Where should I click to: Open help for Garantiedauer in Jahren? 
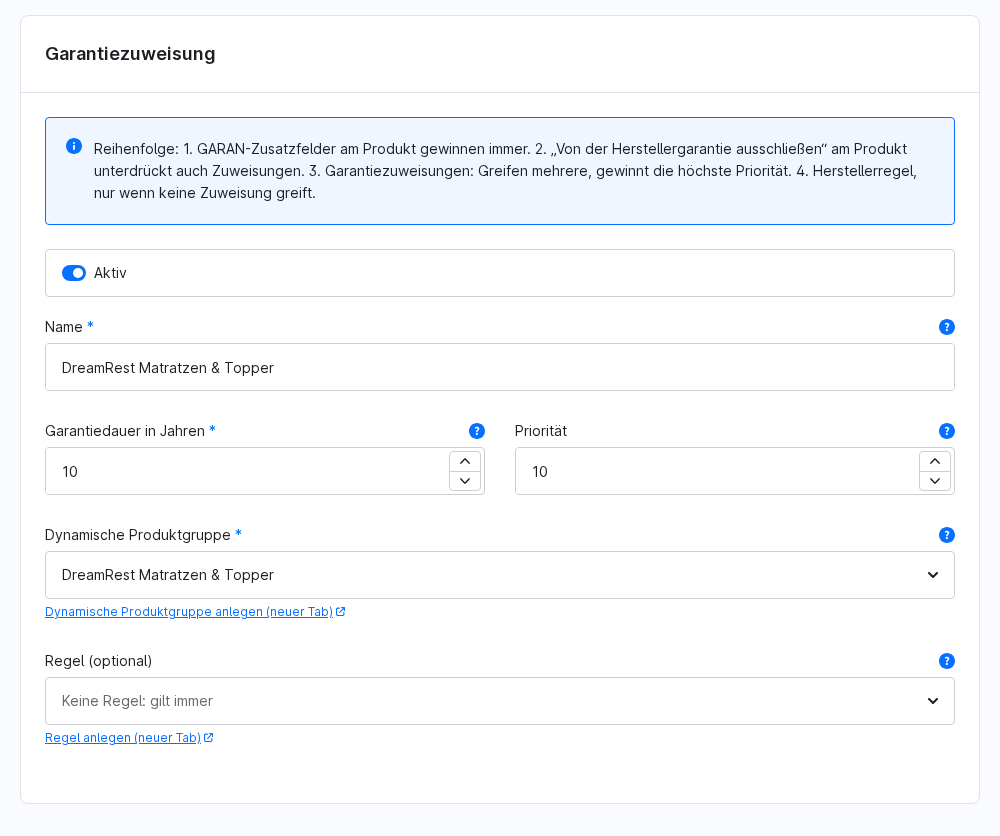(476, 431)
